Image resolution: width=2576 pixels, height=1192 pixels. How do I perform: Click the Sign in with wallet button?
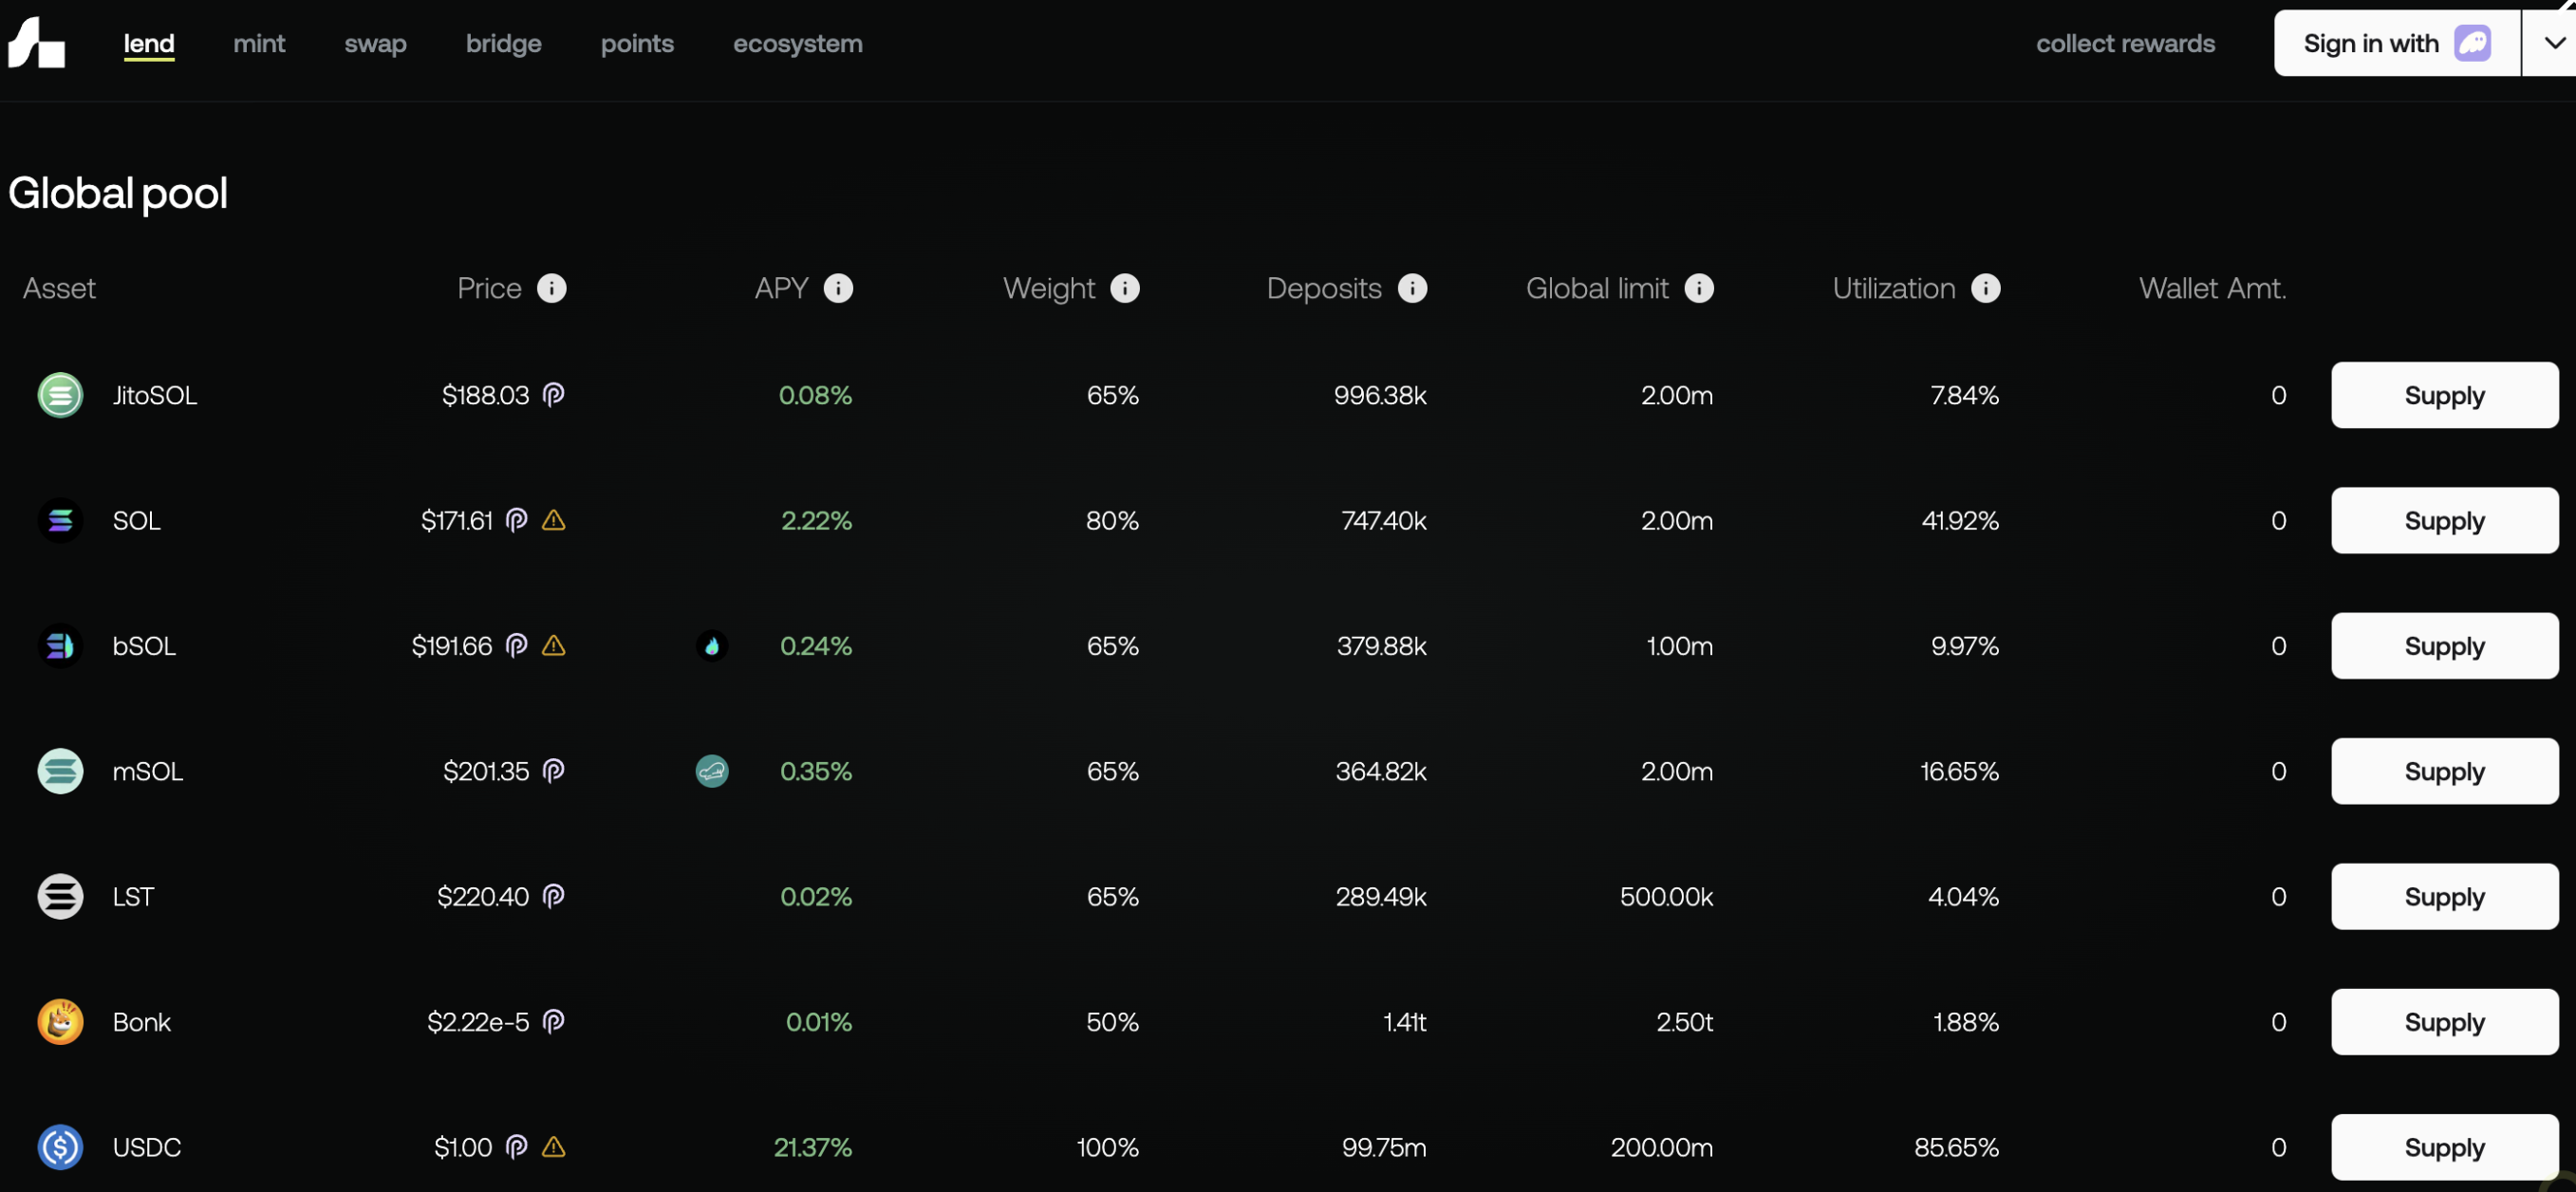click(x=2396, y=43)
